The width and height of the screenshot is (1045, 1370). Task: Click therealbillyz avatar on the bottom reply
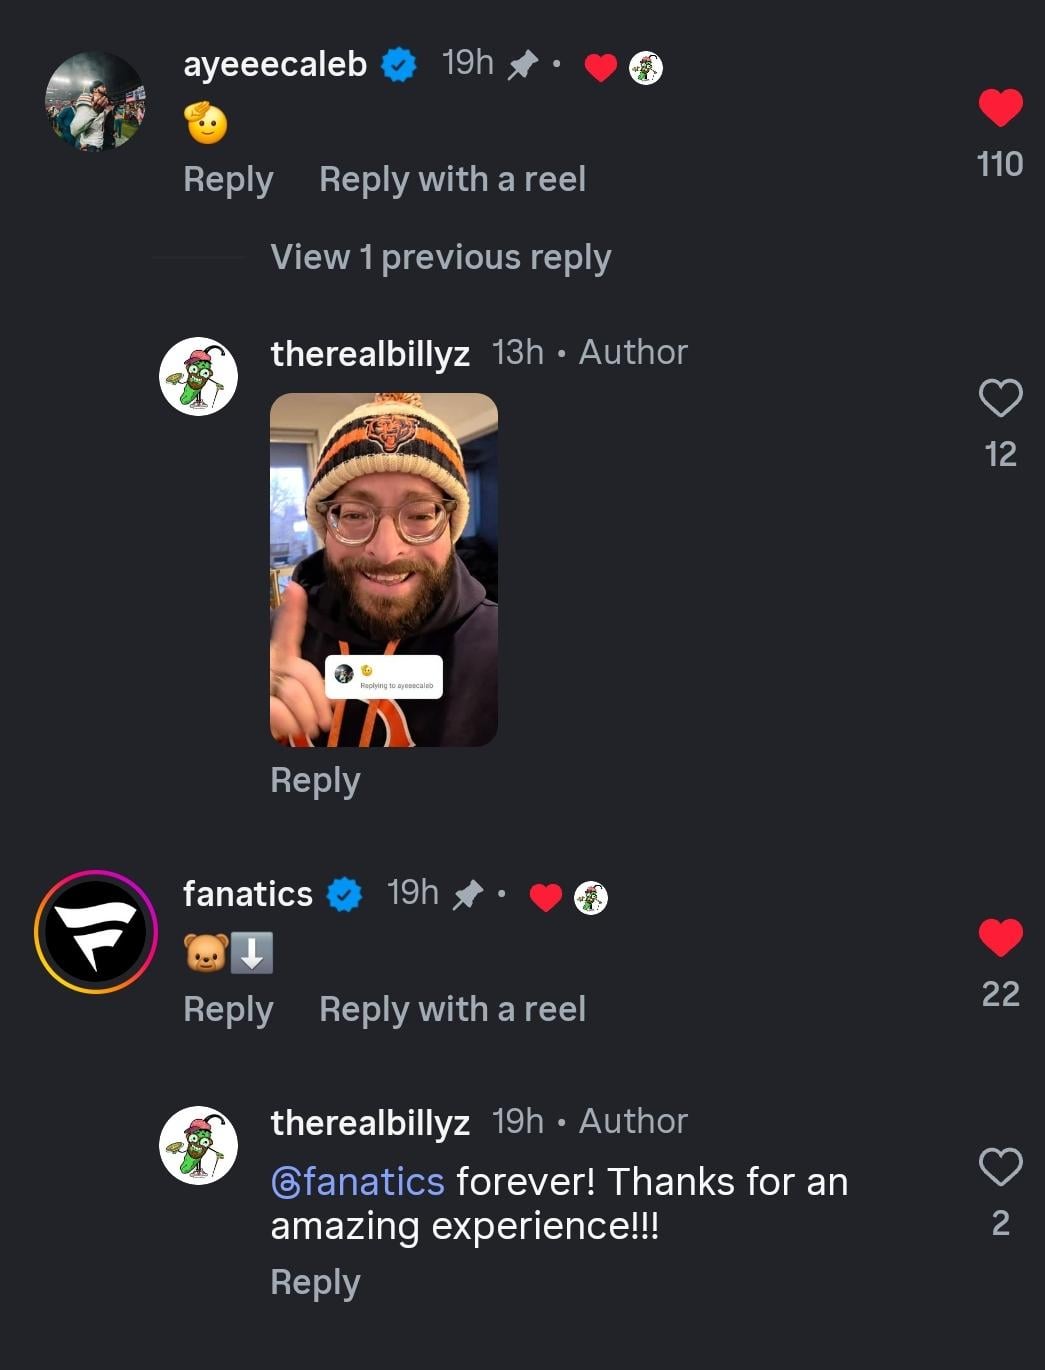pyautogui.click(x=198, y=1145)
